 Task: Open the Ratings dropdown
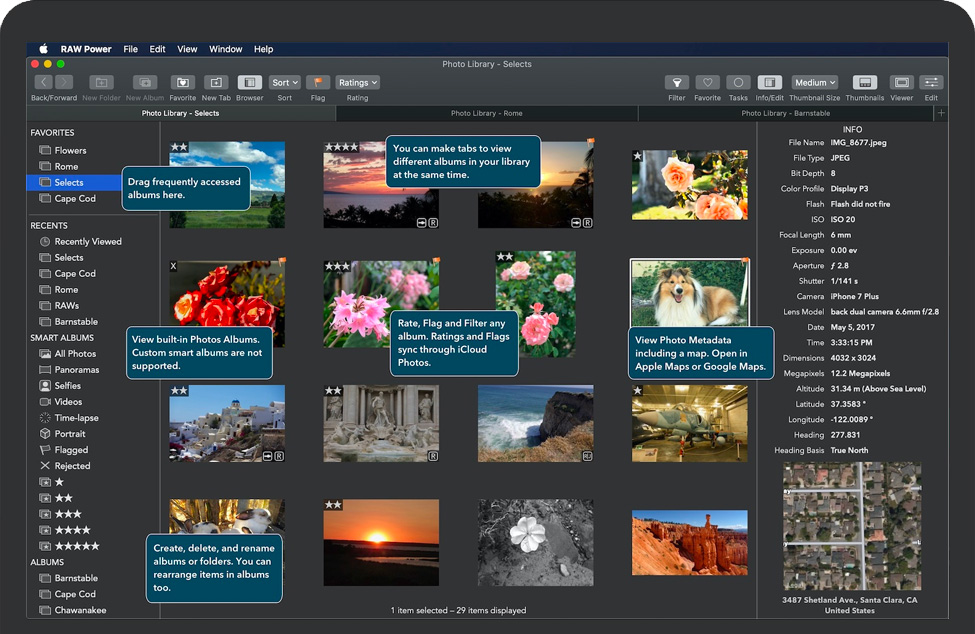pyautogui.click(x=357, y=83)
